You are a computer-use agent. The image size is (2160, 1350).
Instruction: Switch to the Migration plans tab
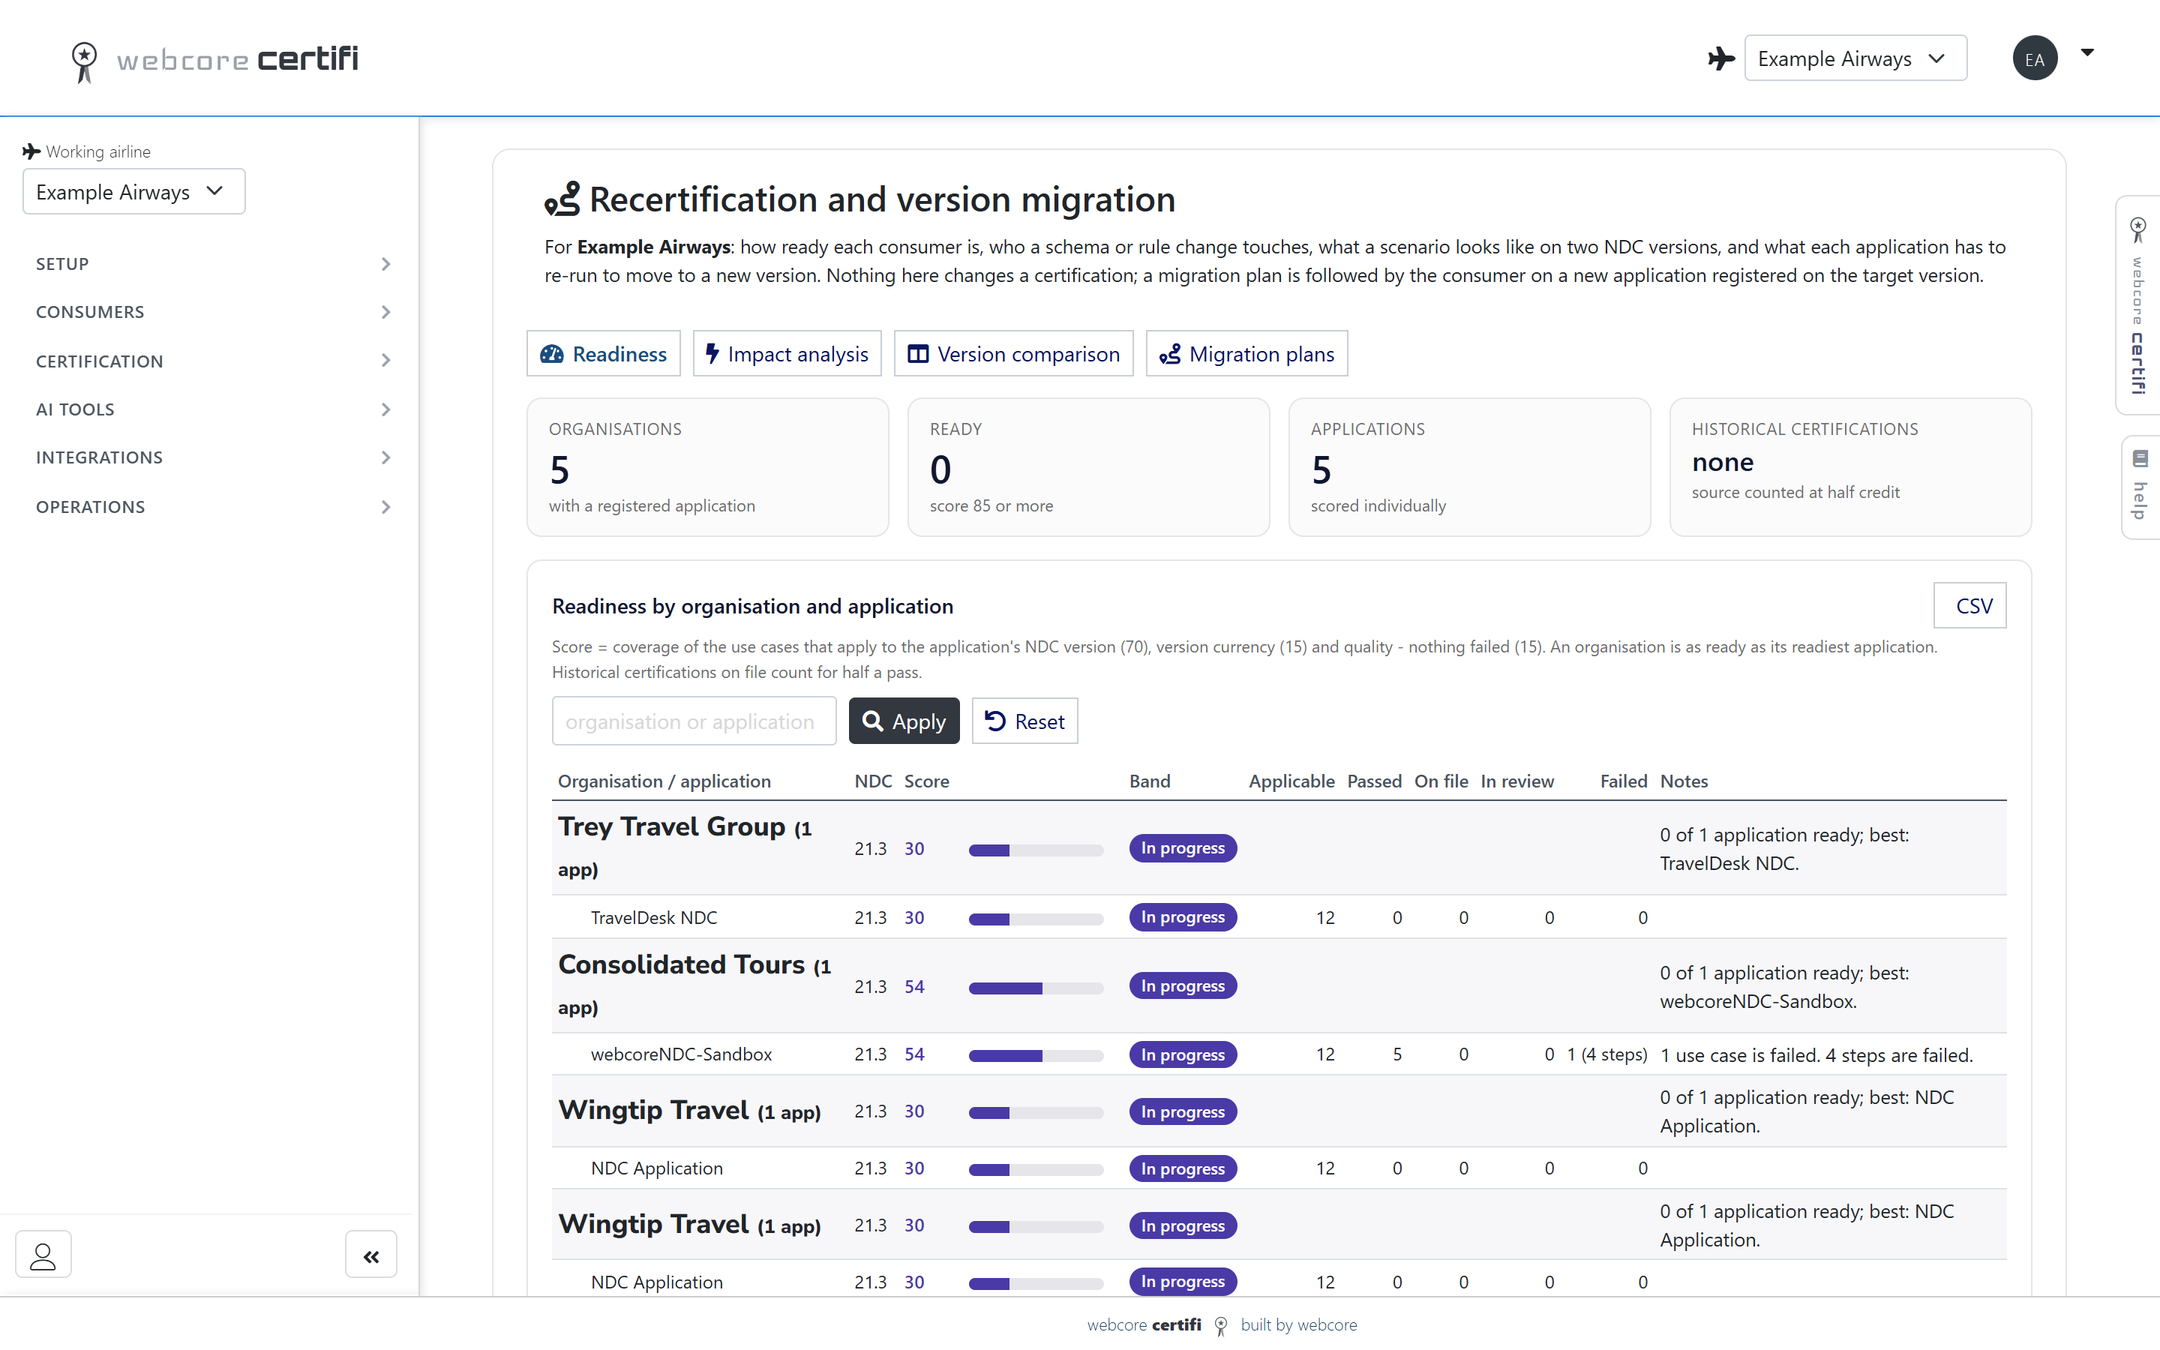1246,354
